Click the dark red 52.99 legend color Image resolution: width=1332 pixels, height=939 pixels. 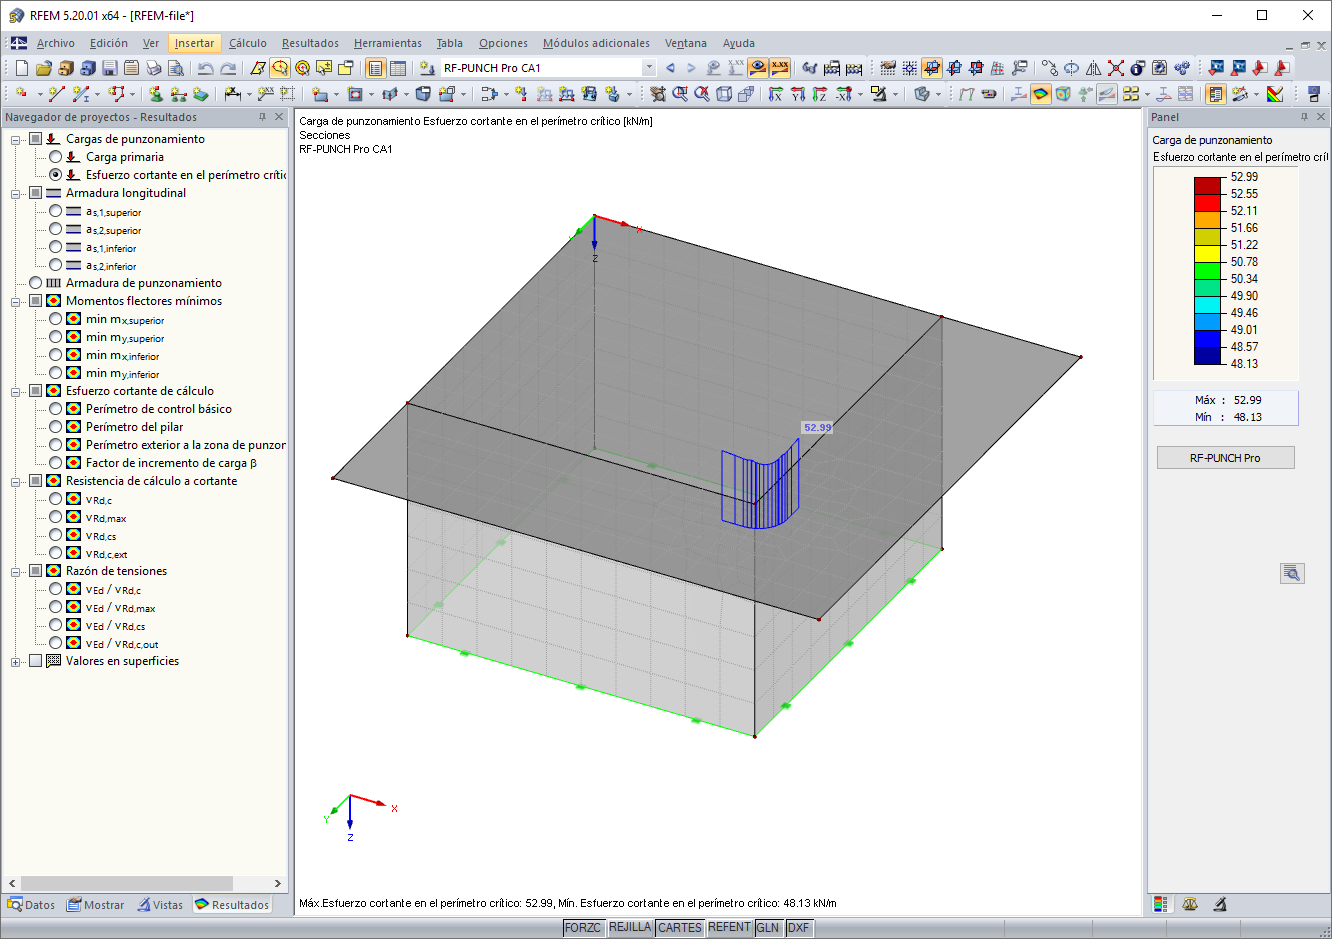pyautogui.click(x=1208, y=185)
